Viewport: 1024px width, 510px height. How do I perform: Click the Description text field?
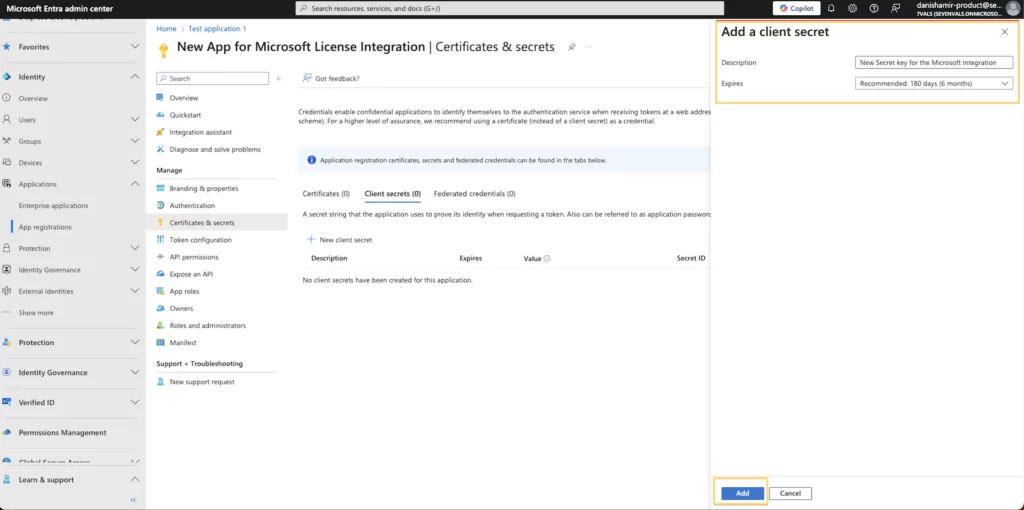pyautogui.click(x=935, y=62)
